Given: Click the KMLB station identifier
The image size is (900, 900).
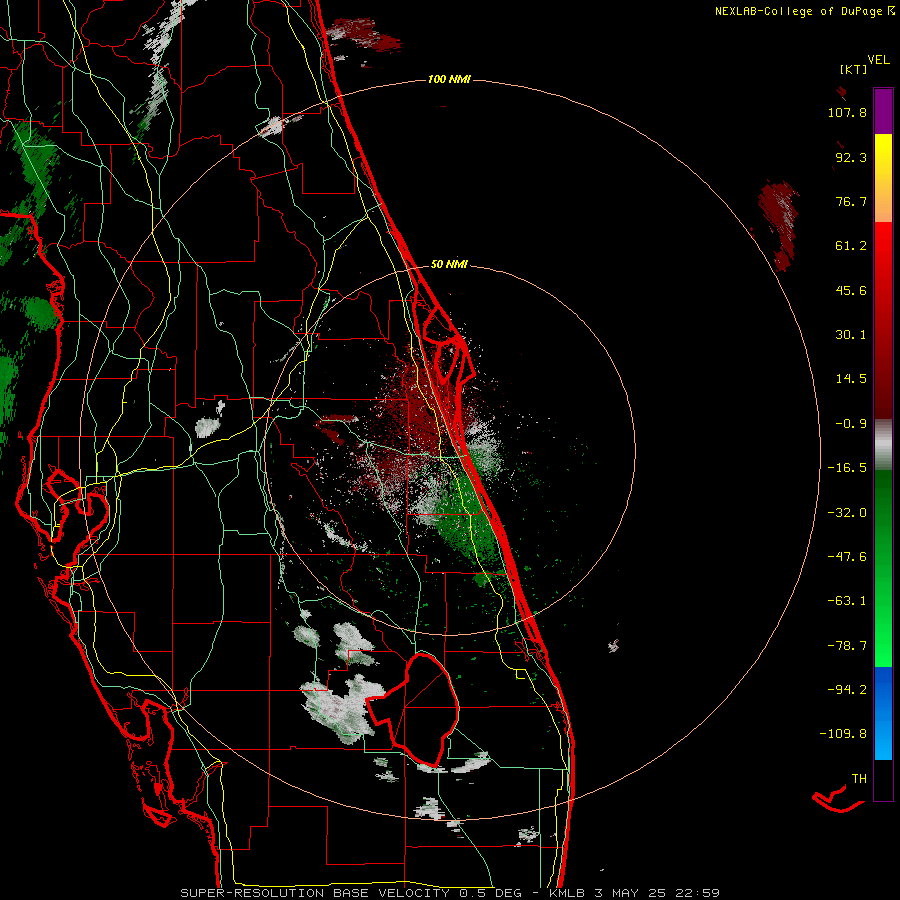Looking at the screenshot, I should coord(569,893).
